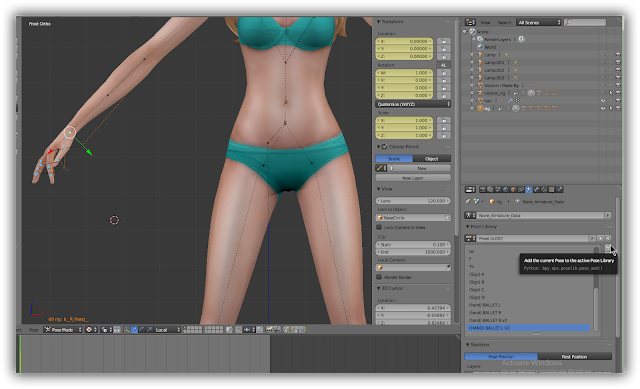
Task: Click Rest Position button
Action: (575, 356)
